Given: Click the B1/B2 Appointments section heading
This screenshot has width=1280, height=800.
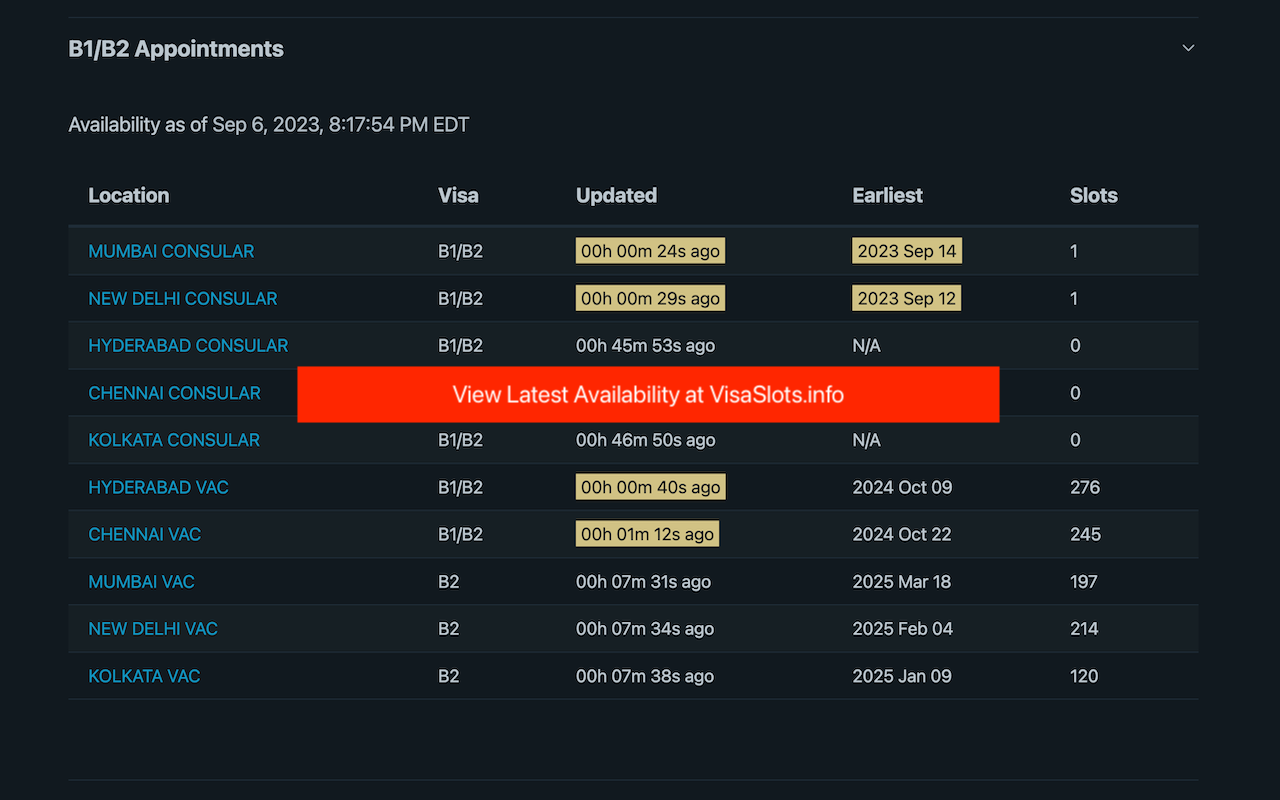Looking at the screenshot, I should tap(176, 49).
